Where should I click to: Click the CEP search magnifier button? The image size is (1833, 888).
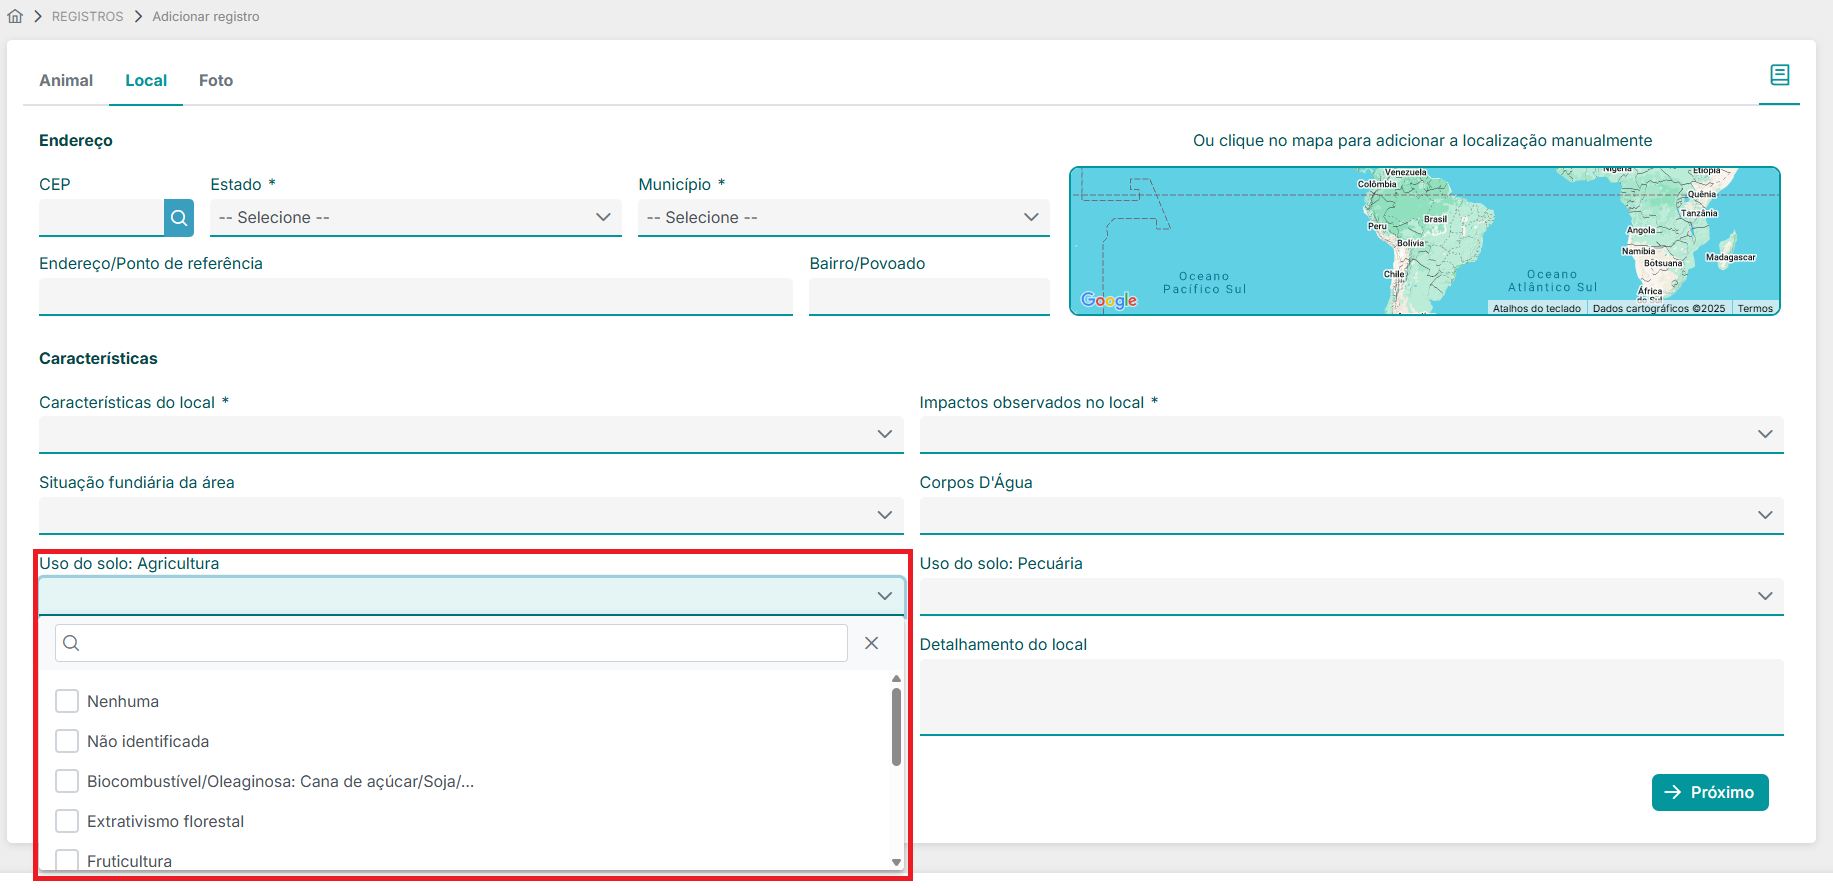pos(179,218)
